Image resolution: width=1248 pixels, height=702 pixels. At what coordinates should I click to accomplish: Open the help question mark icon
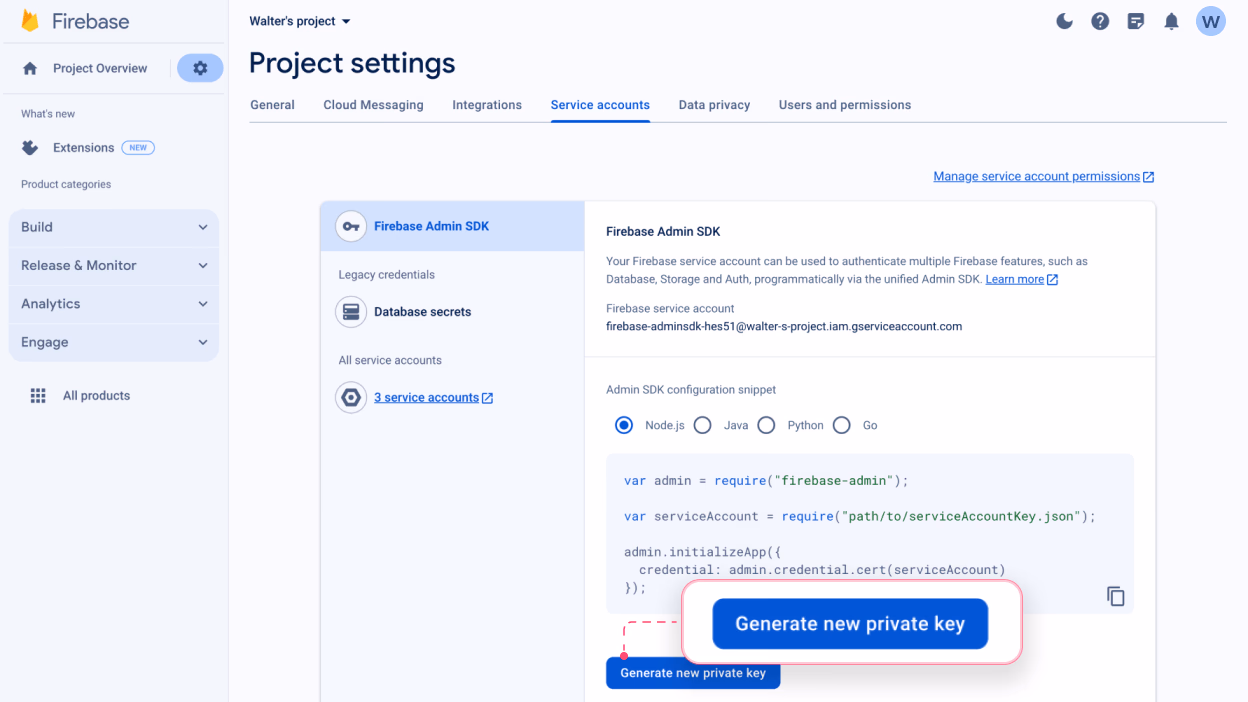click(1100, 21)
